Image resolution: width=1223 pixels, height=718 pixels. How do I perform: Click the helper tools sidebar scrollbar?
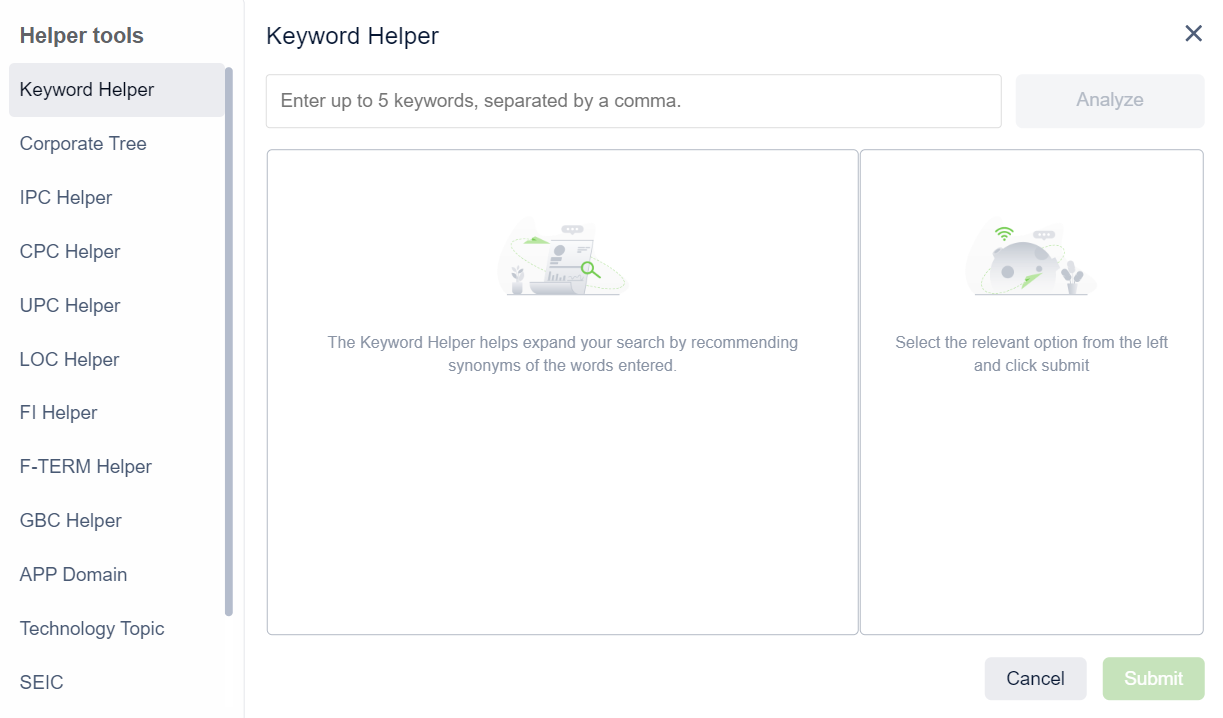click(229, 340)
